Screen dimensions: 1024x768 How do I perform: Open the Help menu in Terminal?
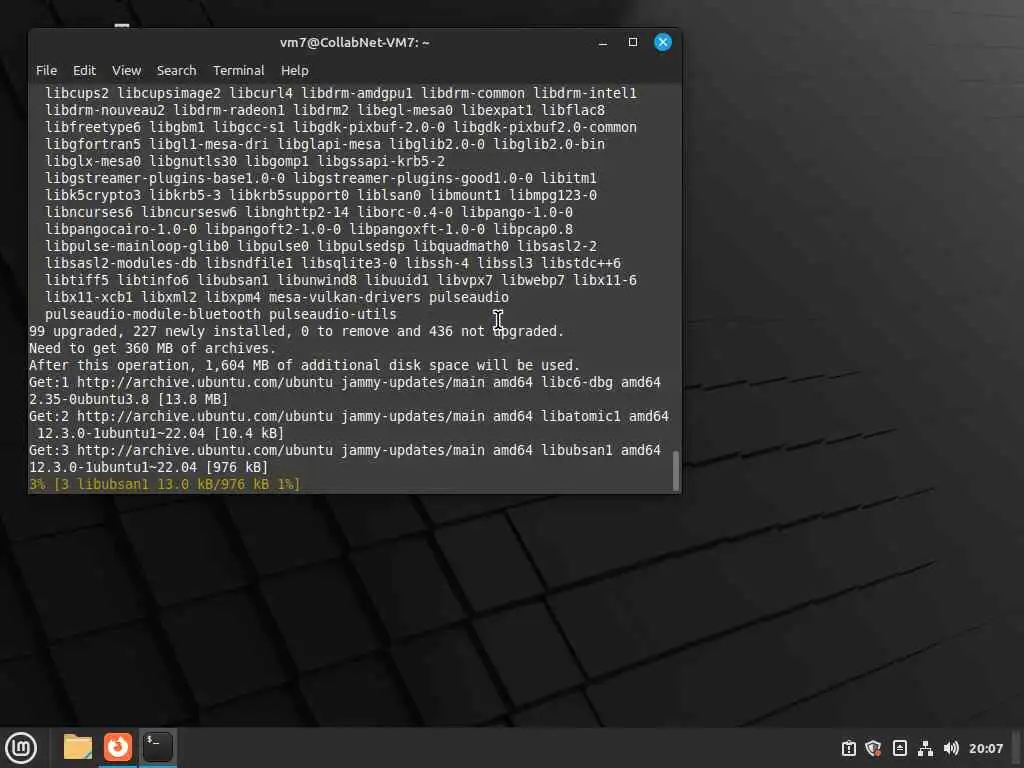pyautogui.click(x=295, y=71)
